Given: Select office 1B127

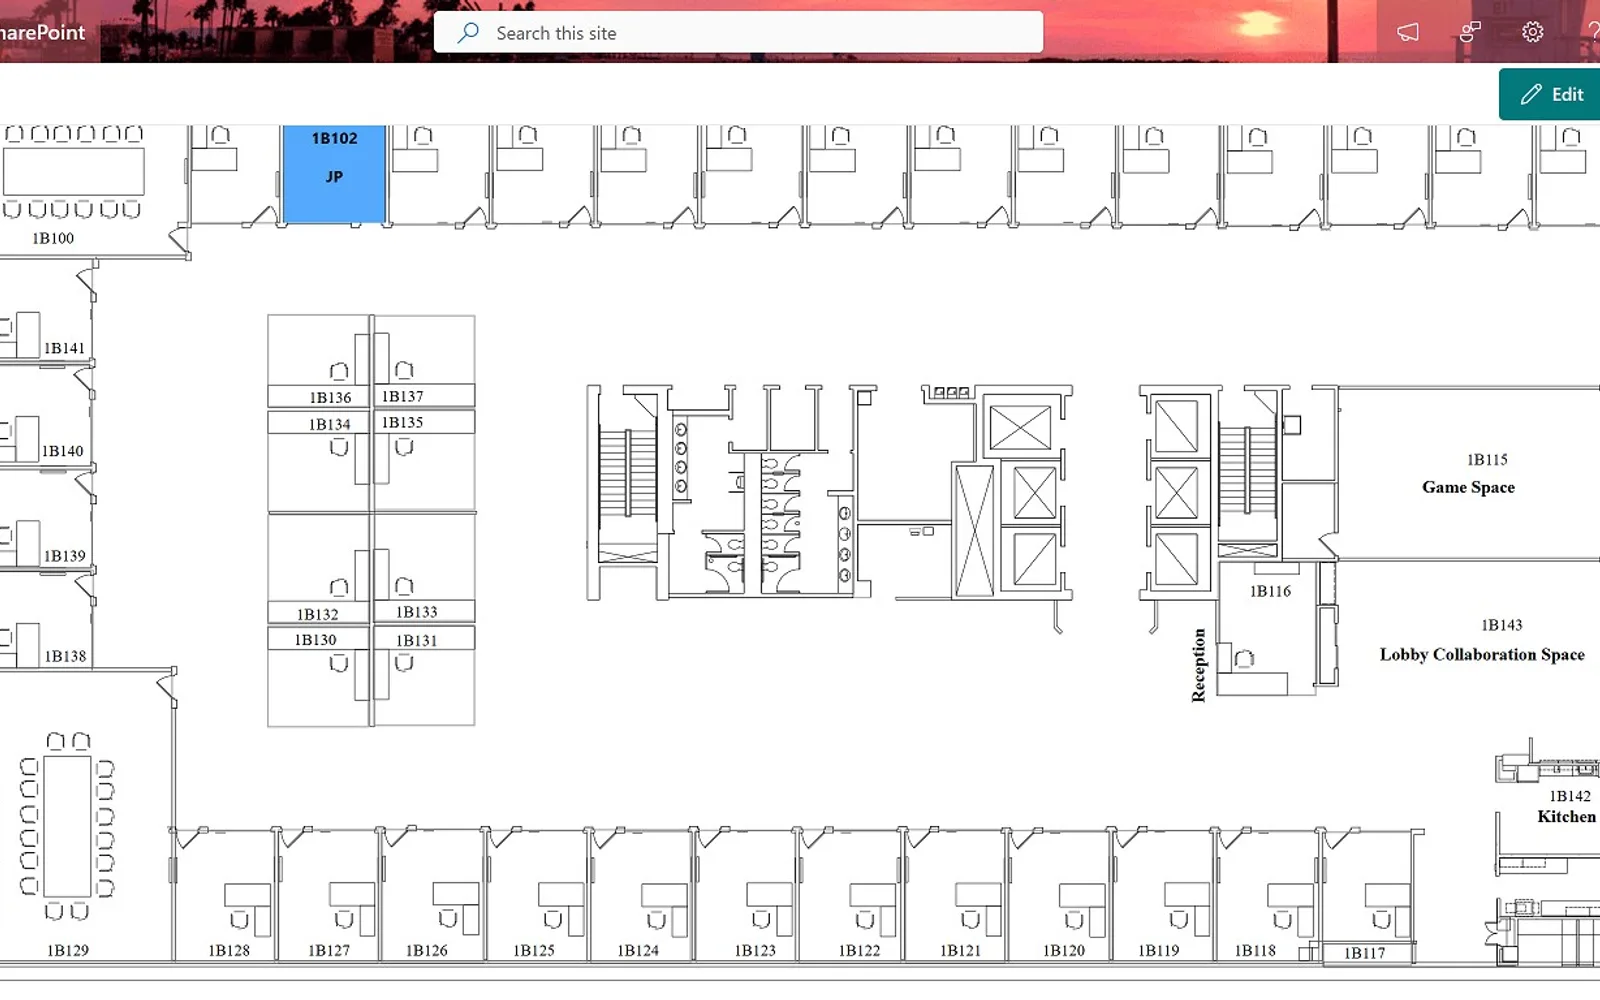Looking at the screenshot, I should click(x=329, y=950).
